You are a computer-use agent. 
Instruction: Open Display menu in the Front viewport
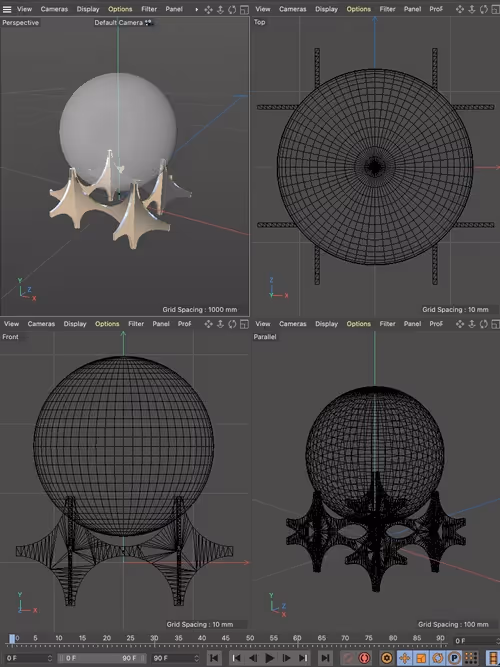pos(75,324)
